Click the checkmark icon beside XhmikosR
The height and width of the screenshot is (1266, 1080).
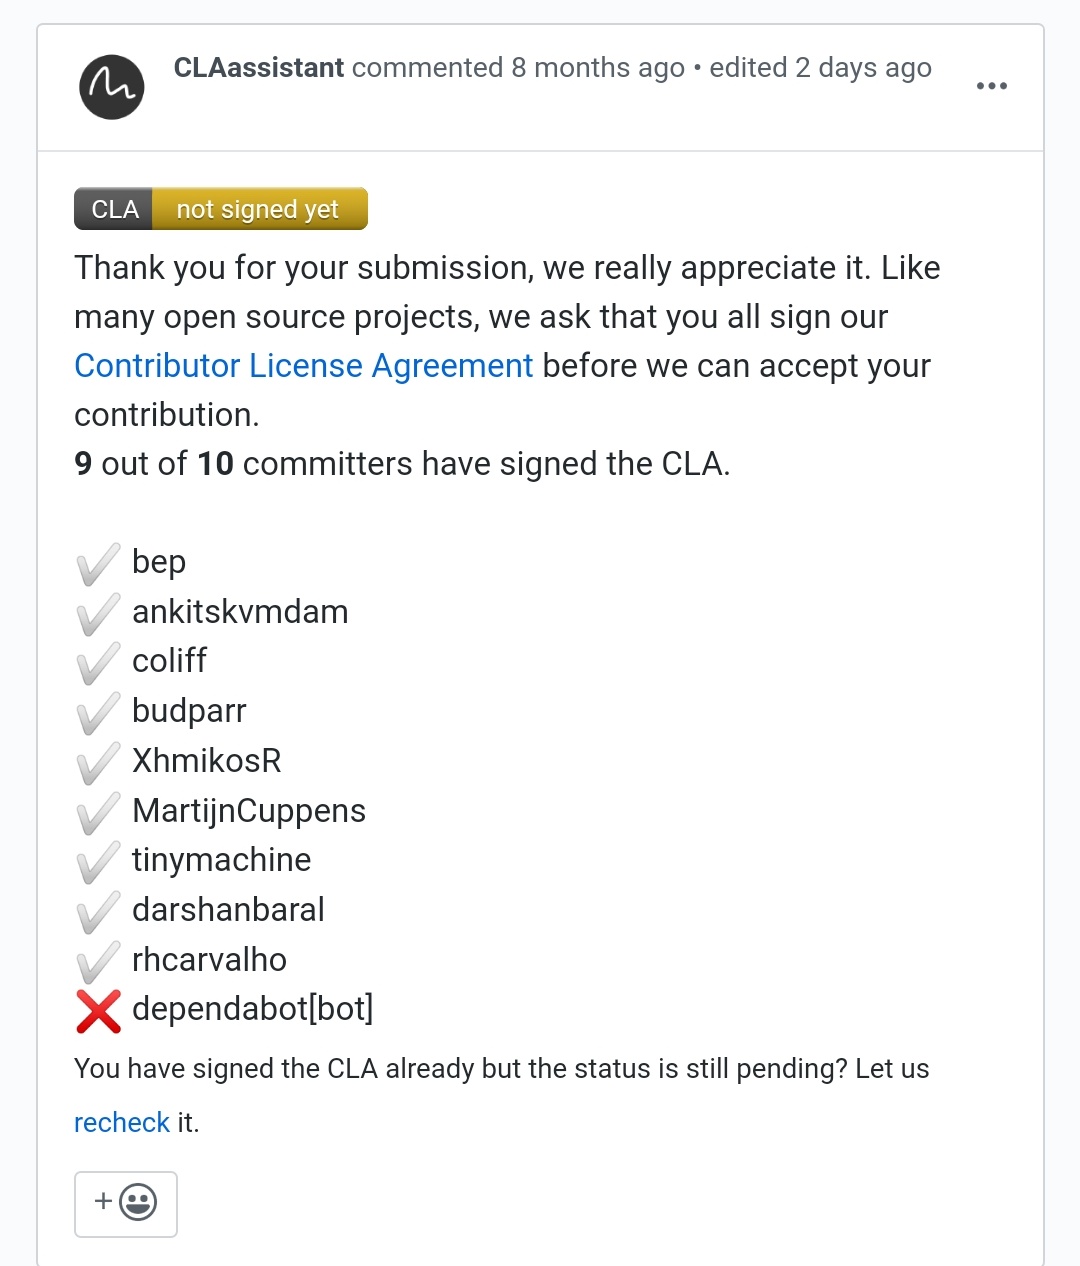(x=98, y=762)
